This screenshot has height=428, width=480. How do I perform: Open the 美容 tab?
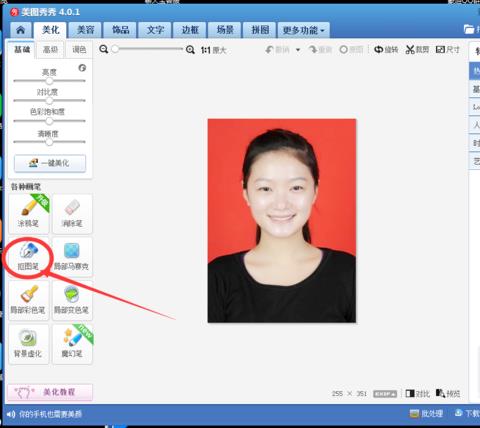pos(86,30)
